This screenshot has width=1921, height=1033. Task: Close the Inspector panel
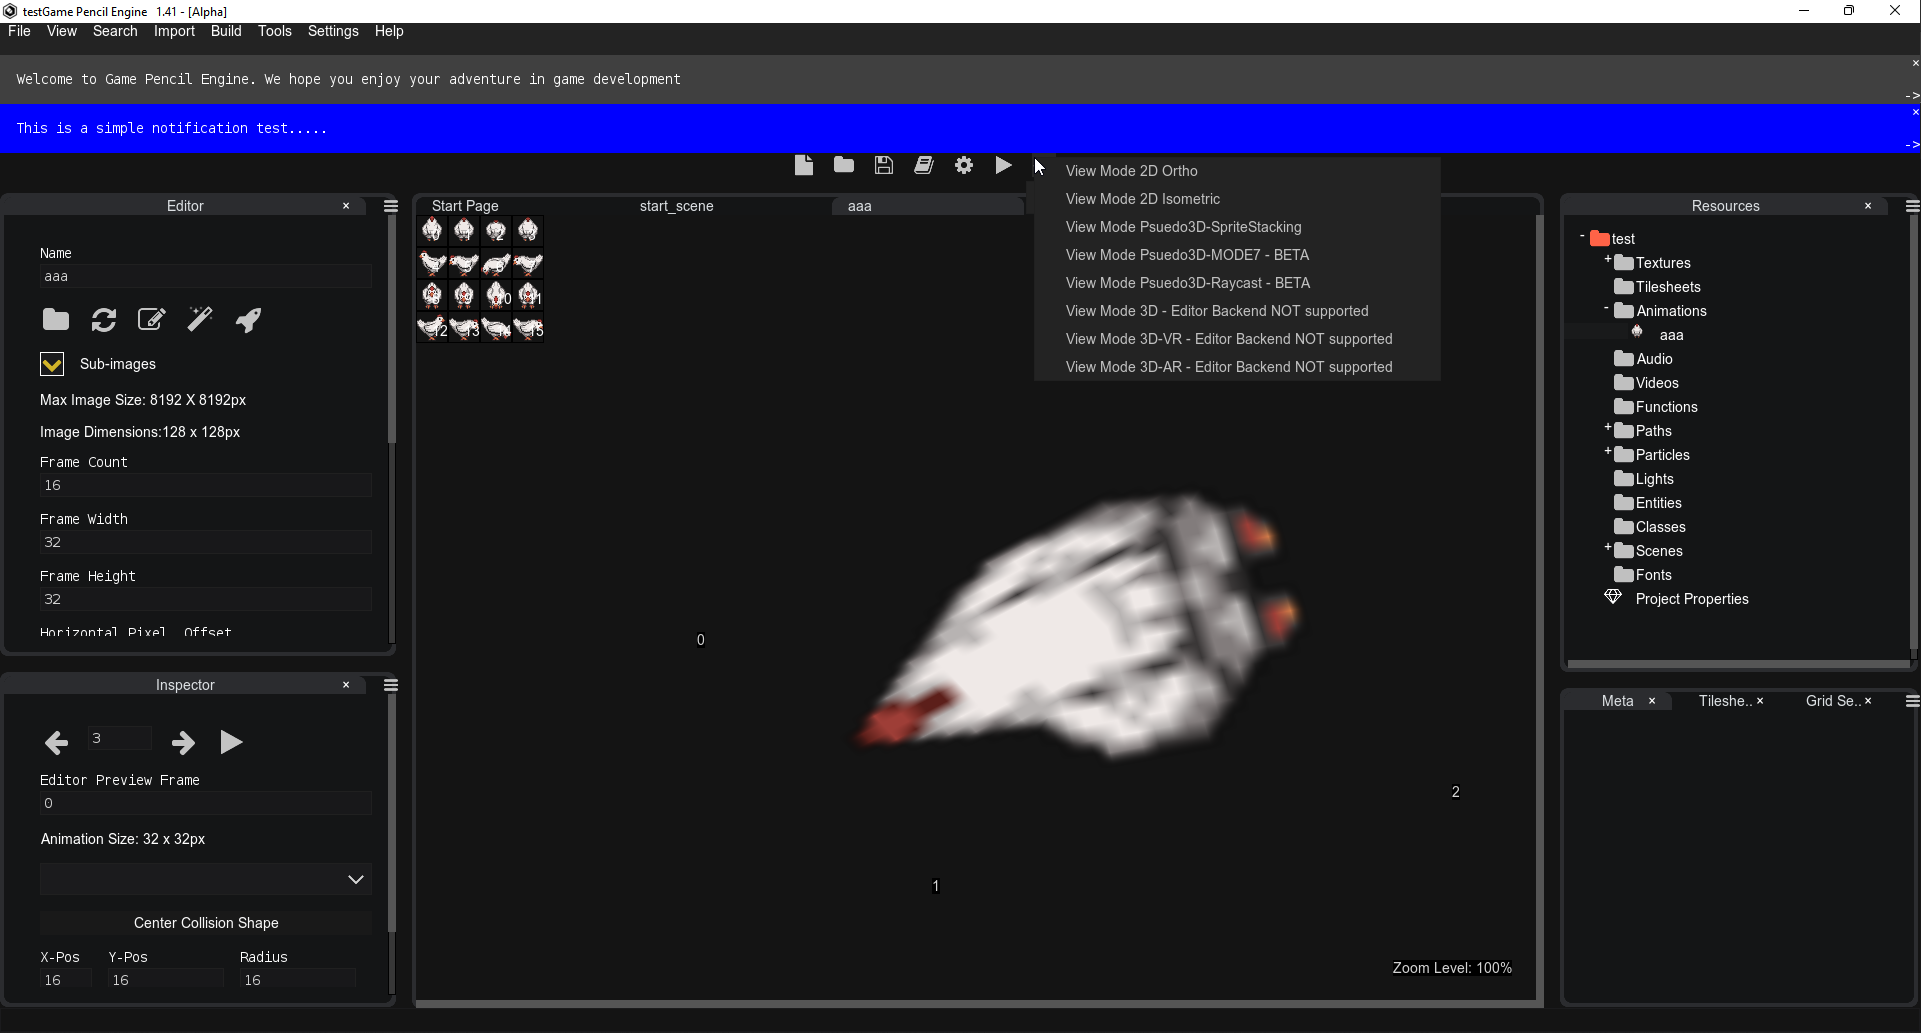[x=346, y=685]
